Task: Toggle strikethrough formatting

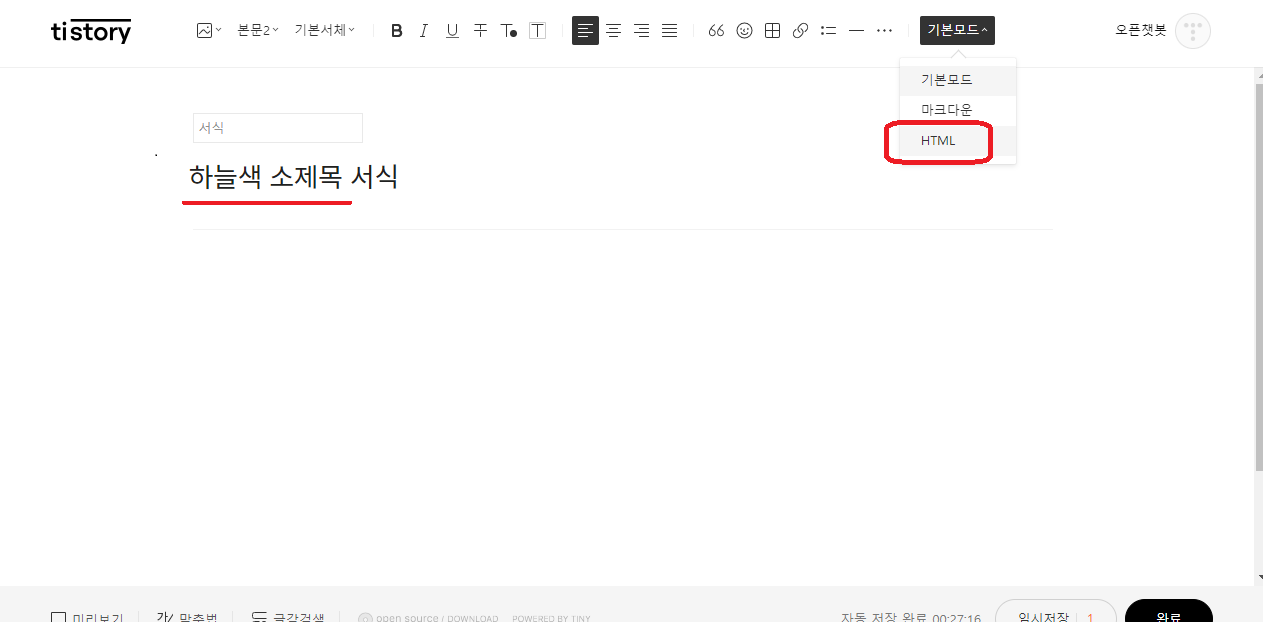Action: point(480,31)
